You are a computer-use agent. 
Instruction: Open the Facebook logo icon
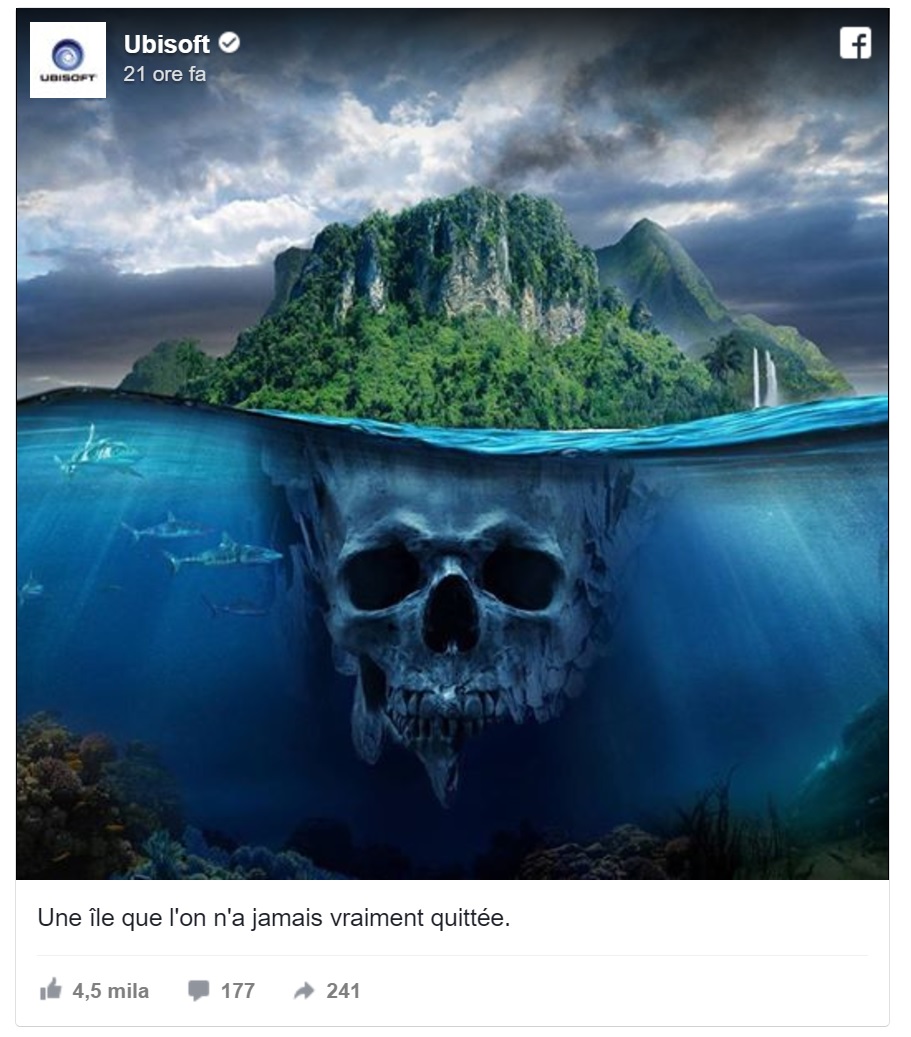pos(855,43)
